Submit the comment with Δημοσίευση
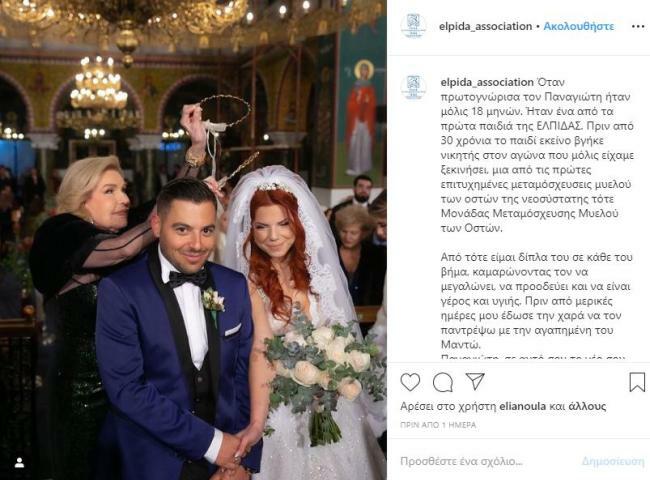 [x=613, y=461]
